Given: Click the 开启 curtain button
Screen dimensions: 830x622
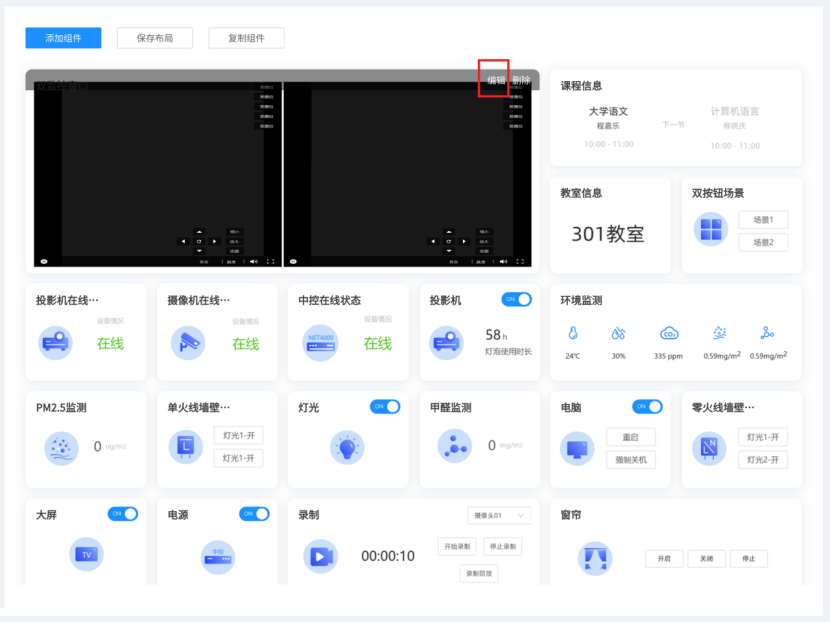Looking at the screenshot, I should coord(664,558).
